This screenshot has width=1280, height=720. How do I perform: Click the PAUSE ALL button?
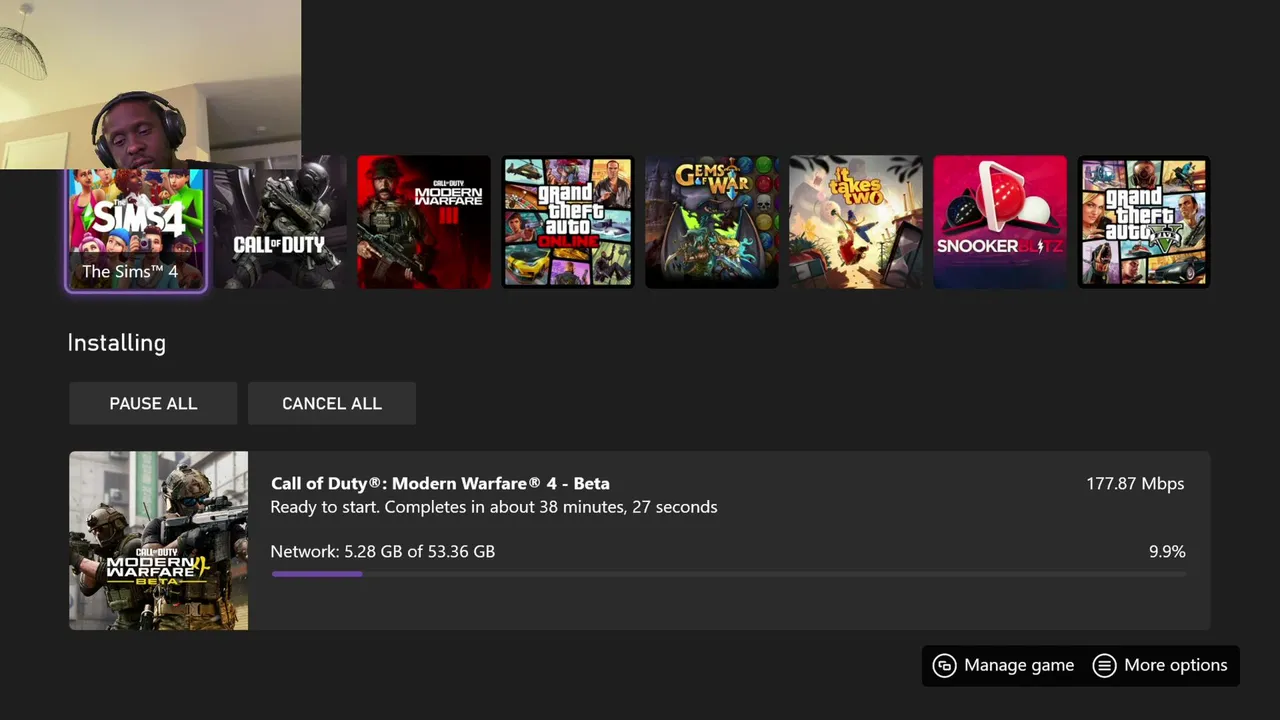[x=153, y=403]
